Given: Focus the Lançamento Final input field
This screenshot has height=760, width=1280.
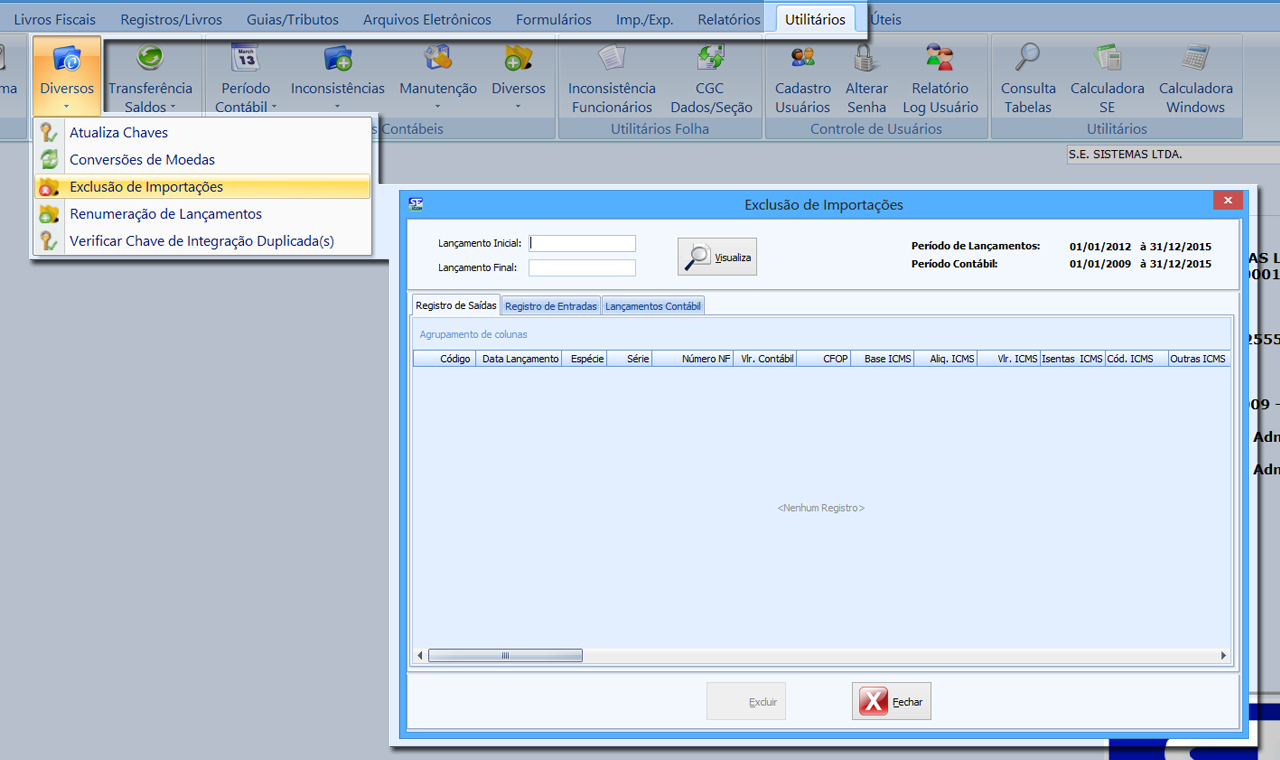Looking at the screenshot, I should point(582,268).
